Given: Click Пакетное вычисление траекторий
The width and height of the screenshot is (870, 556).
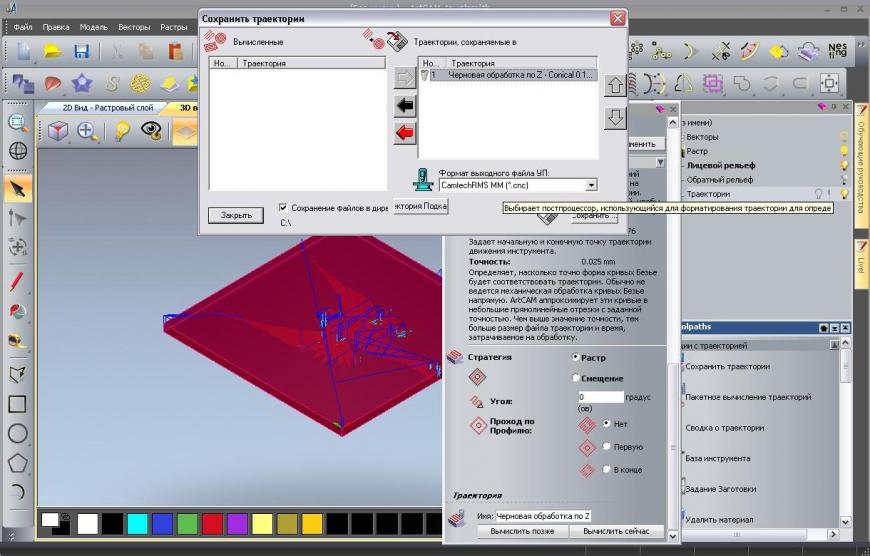Looking at the screenshot, I should pos(748,397).
